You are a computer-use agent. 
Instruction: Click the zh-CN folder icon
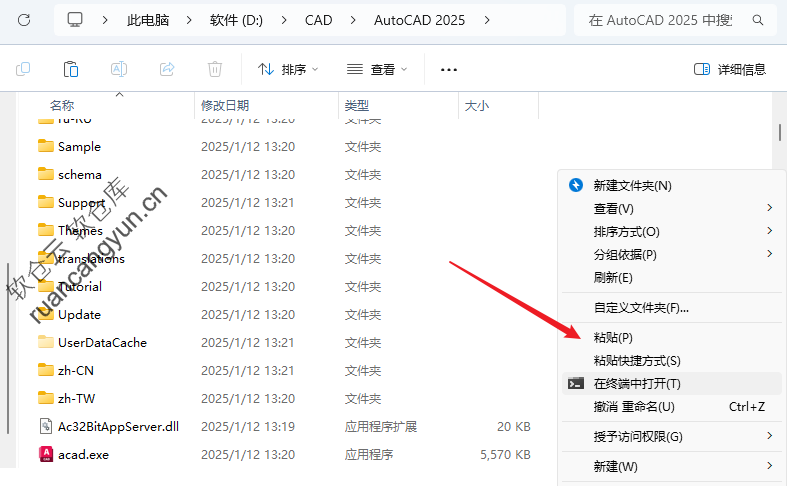(46, 370)
